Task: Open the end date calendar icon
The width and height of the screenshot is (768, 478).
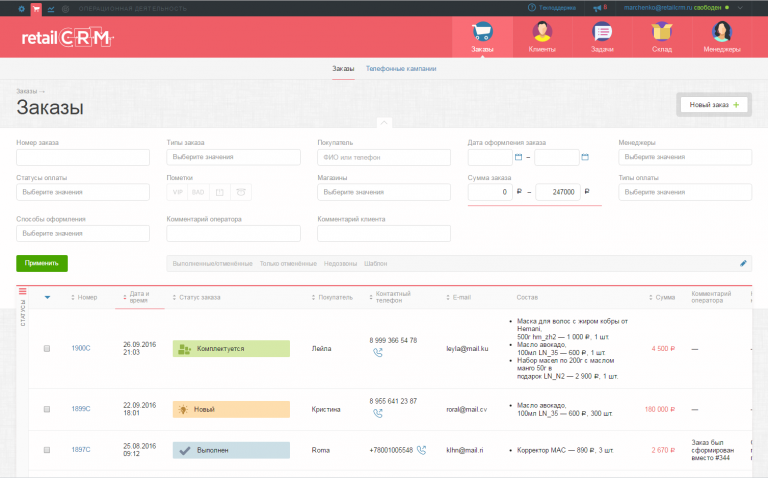Action: (585, 157)
